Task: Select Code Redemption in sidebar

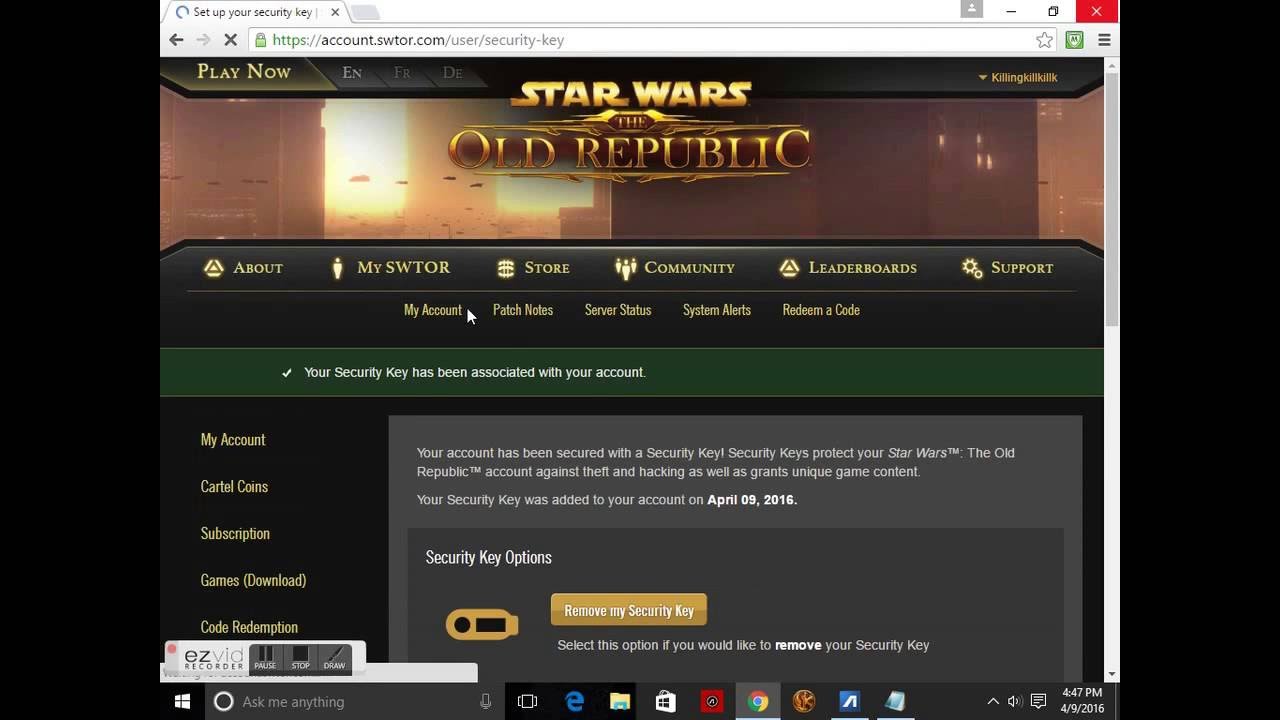Action: [x=249, y=628]
